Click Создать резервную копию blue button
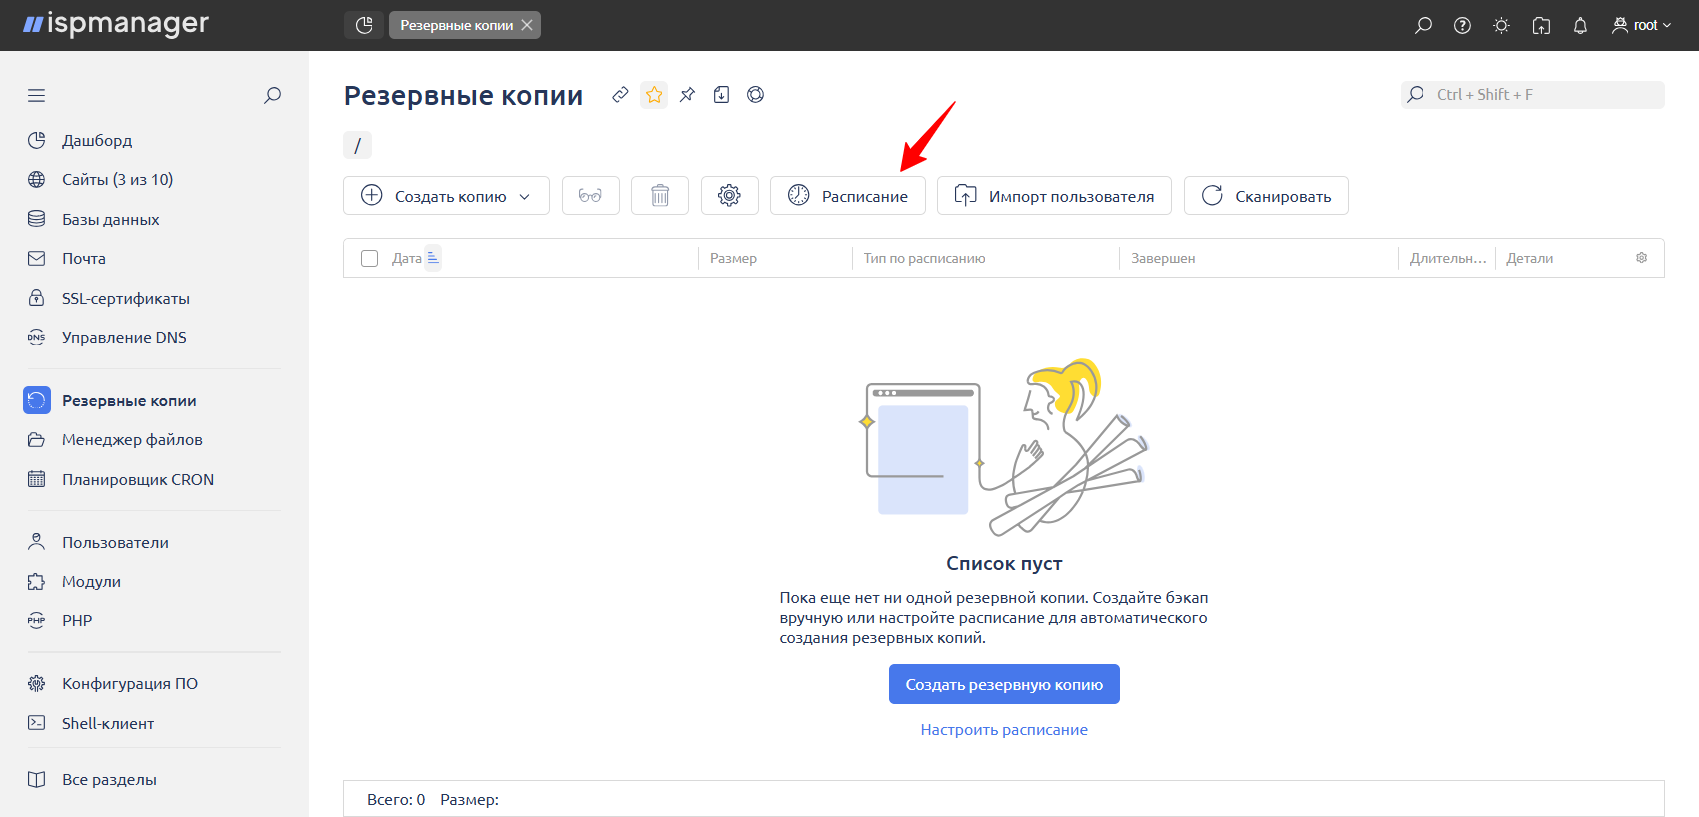 1004,685
